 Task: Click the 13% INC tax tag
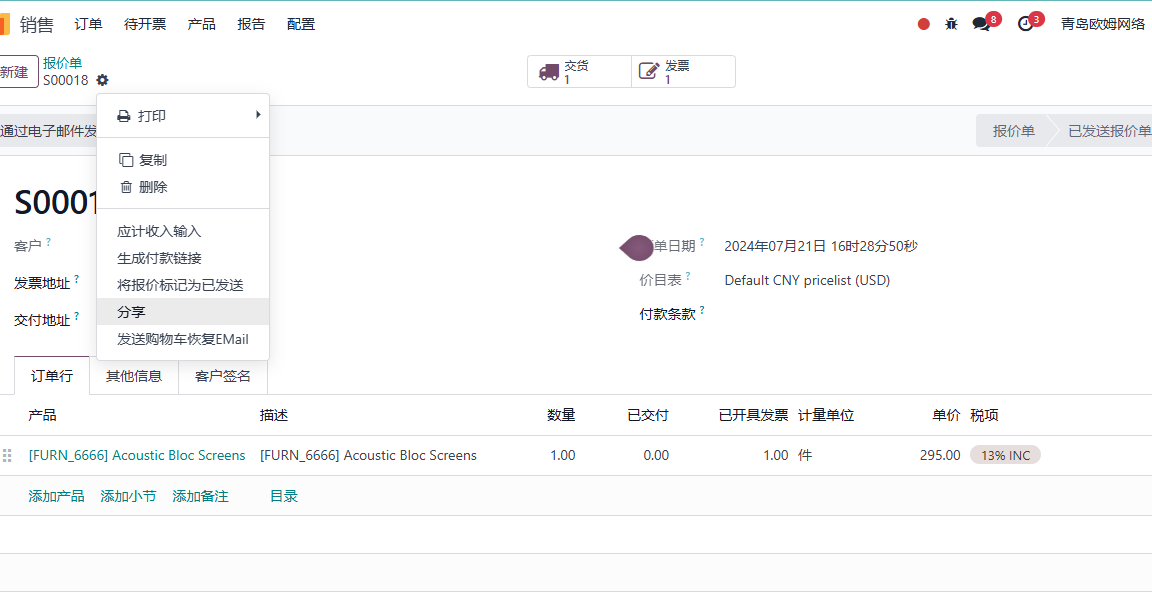point(1005,456)
